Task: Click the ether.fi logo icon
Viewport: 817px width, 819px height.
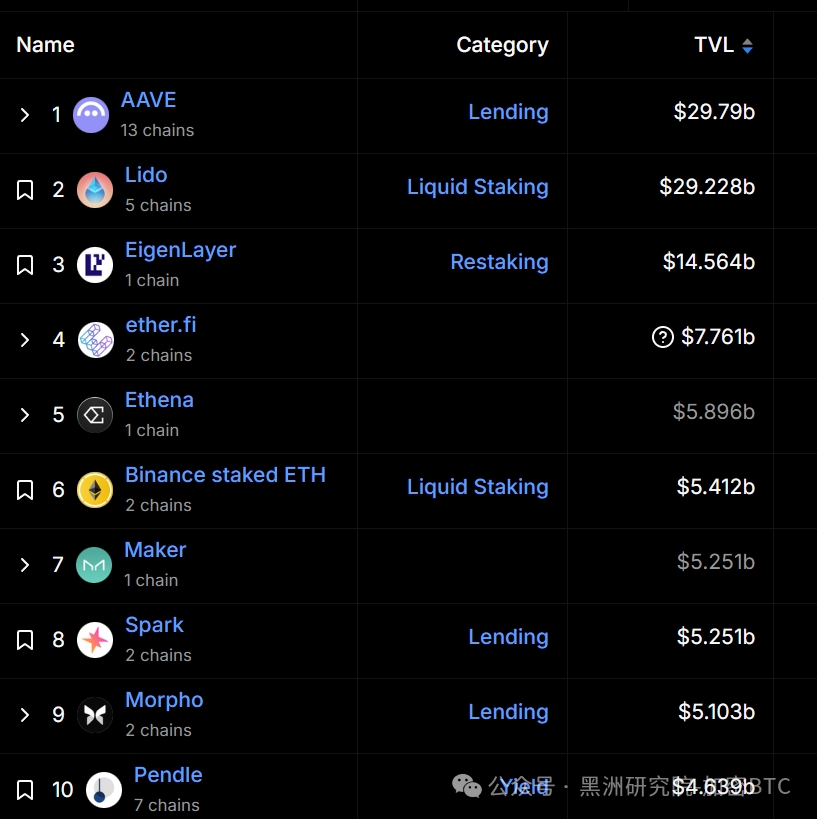Action: click(x=96, y=340)
